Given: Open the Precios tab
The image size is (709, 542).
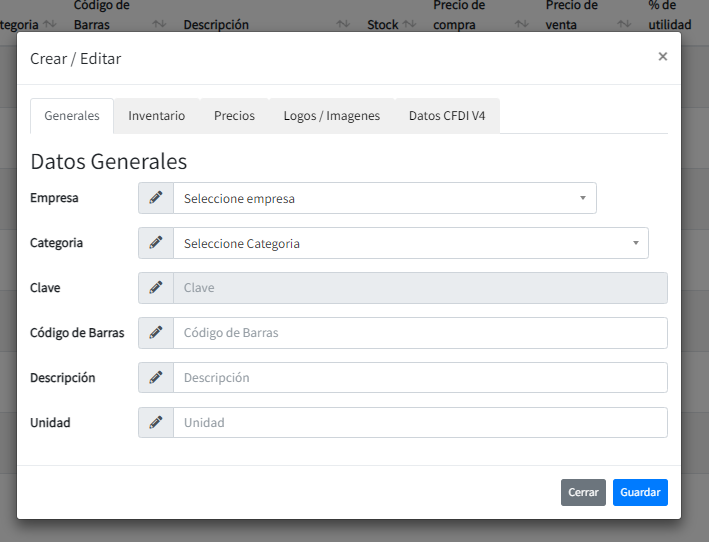Looking at the screenshot, I should pyautogui.click(x=234, y=116).
